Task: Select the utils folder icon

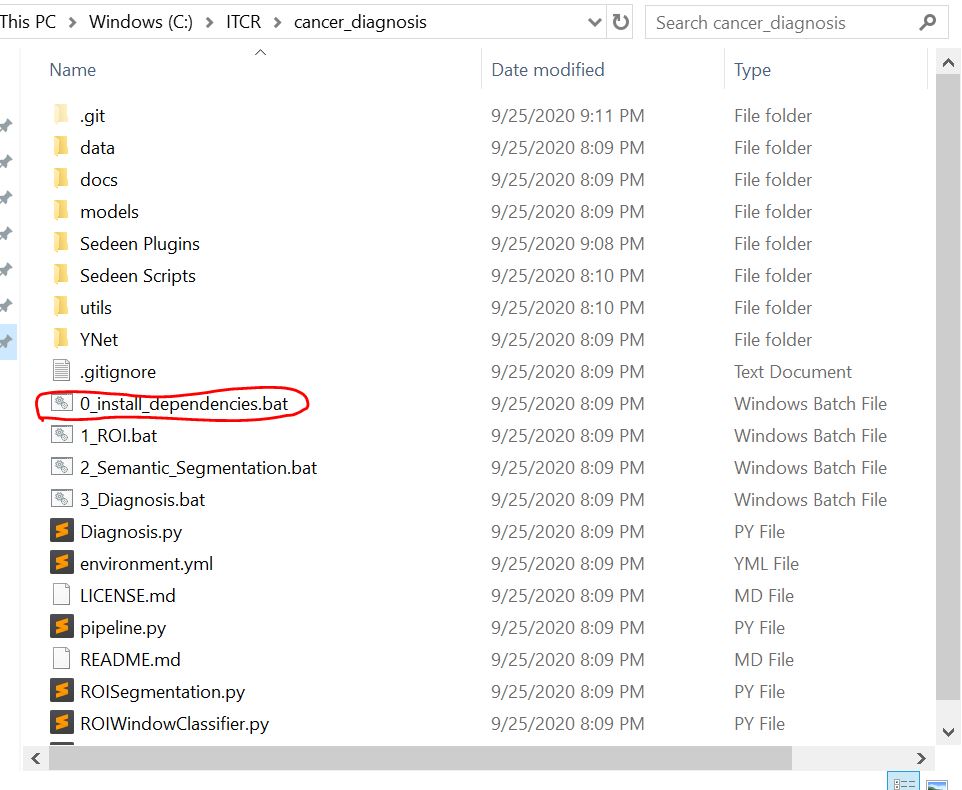Action: (x=61, y=306)
